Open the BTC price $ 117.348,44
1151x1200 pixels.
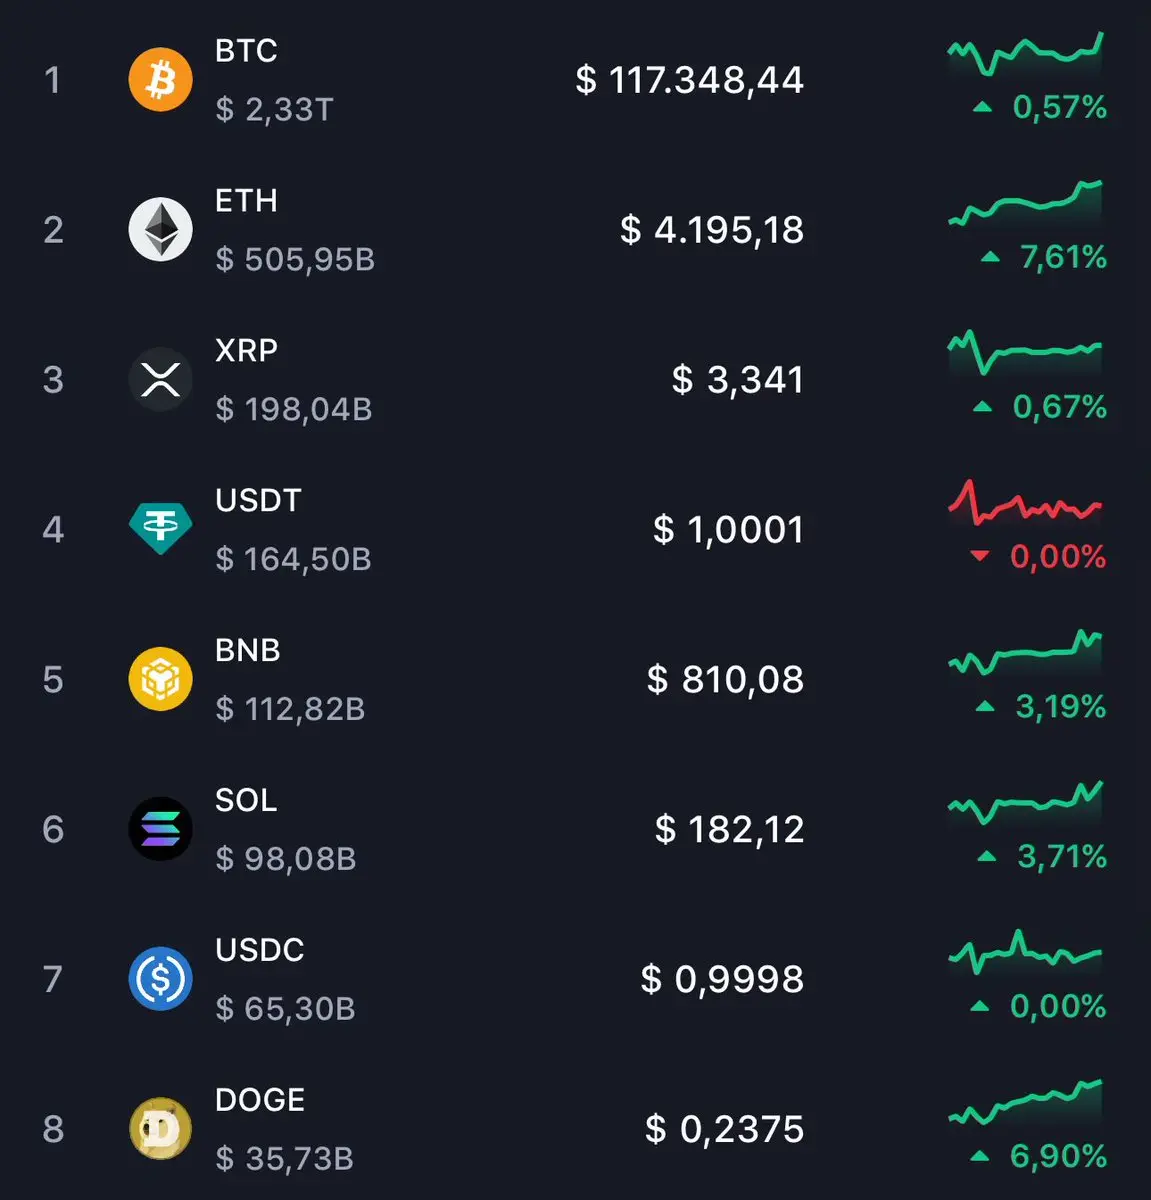[x=689, y=80]
